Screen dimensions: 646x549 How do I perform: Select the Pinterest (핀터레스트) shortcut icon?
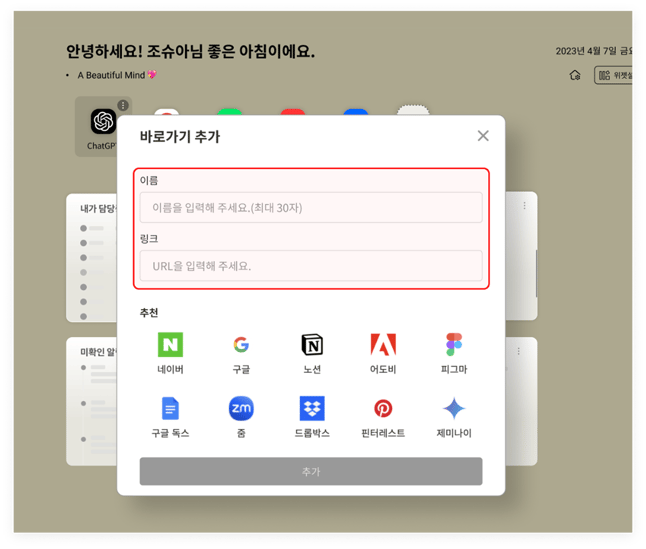383,408
